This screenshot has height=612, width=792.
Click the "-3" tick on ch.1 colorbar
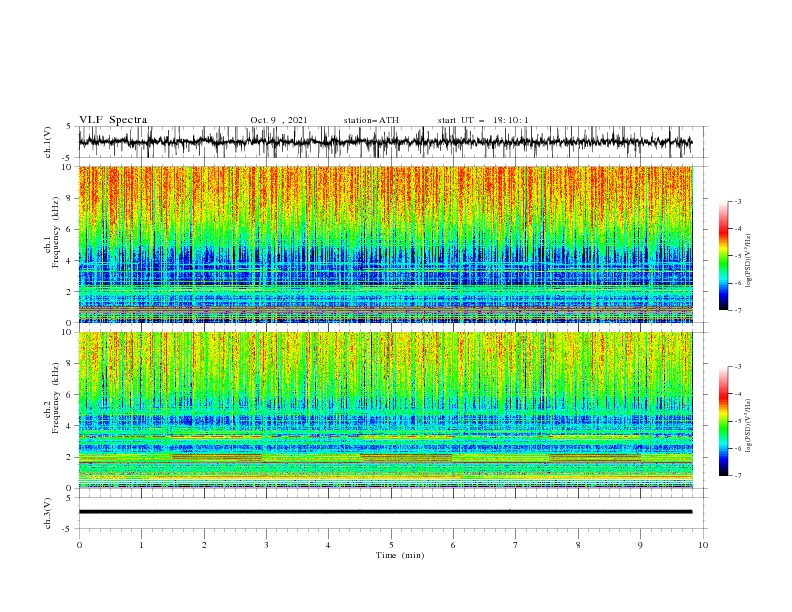[737, 201]
